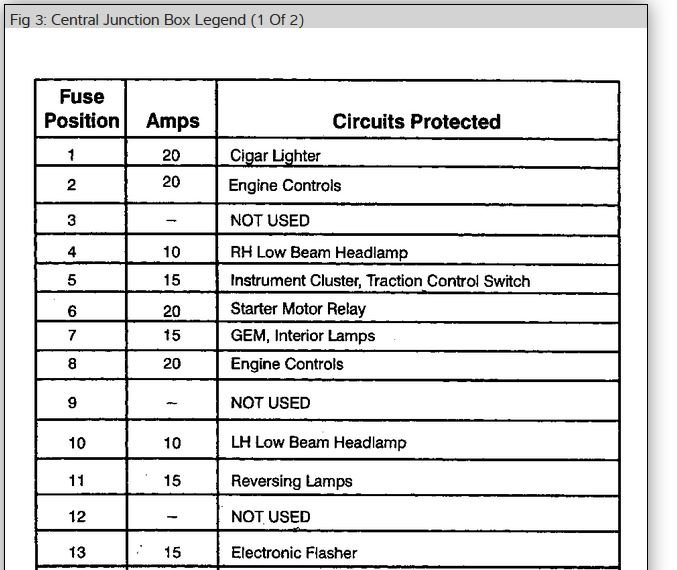Screen dimensions: 677x570
Task: Click the 'Reversing Lamps' circuit entry
Action: (291, 481)
